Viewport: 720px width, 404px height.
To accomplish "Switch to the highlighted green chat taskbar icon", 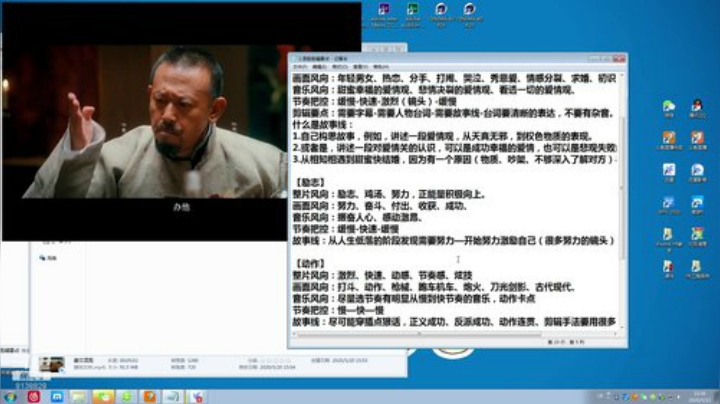I will point(103,397).
